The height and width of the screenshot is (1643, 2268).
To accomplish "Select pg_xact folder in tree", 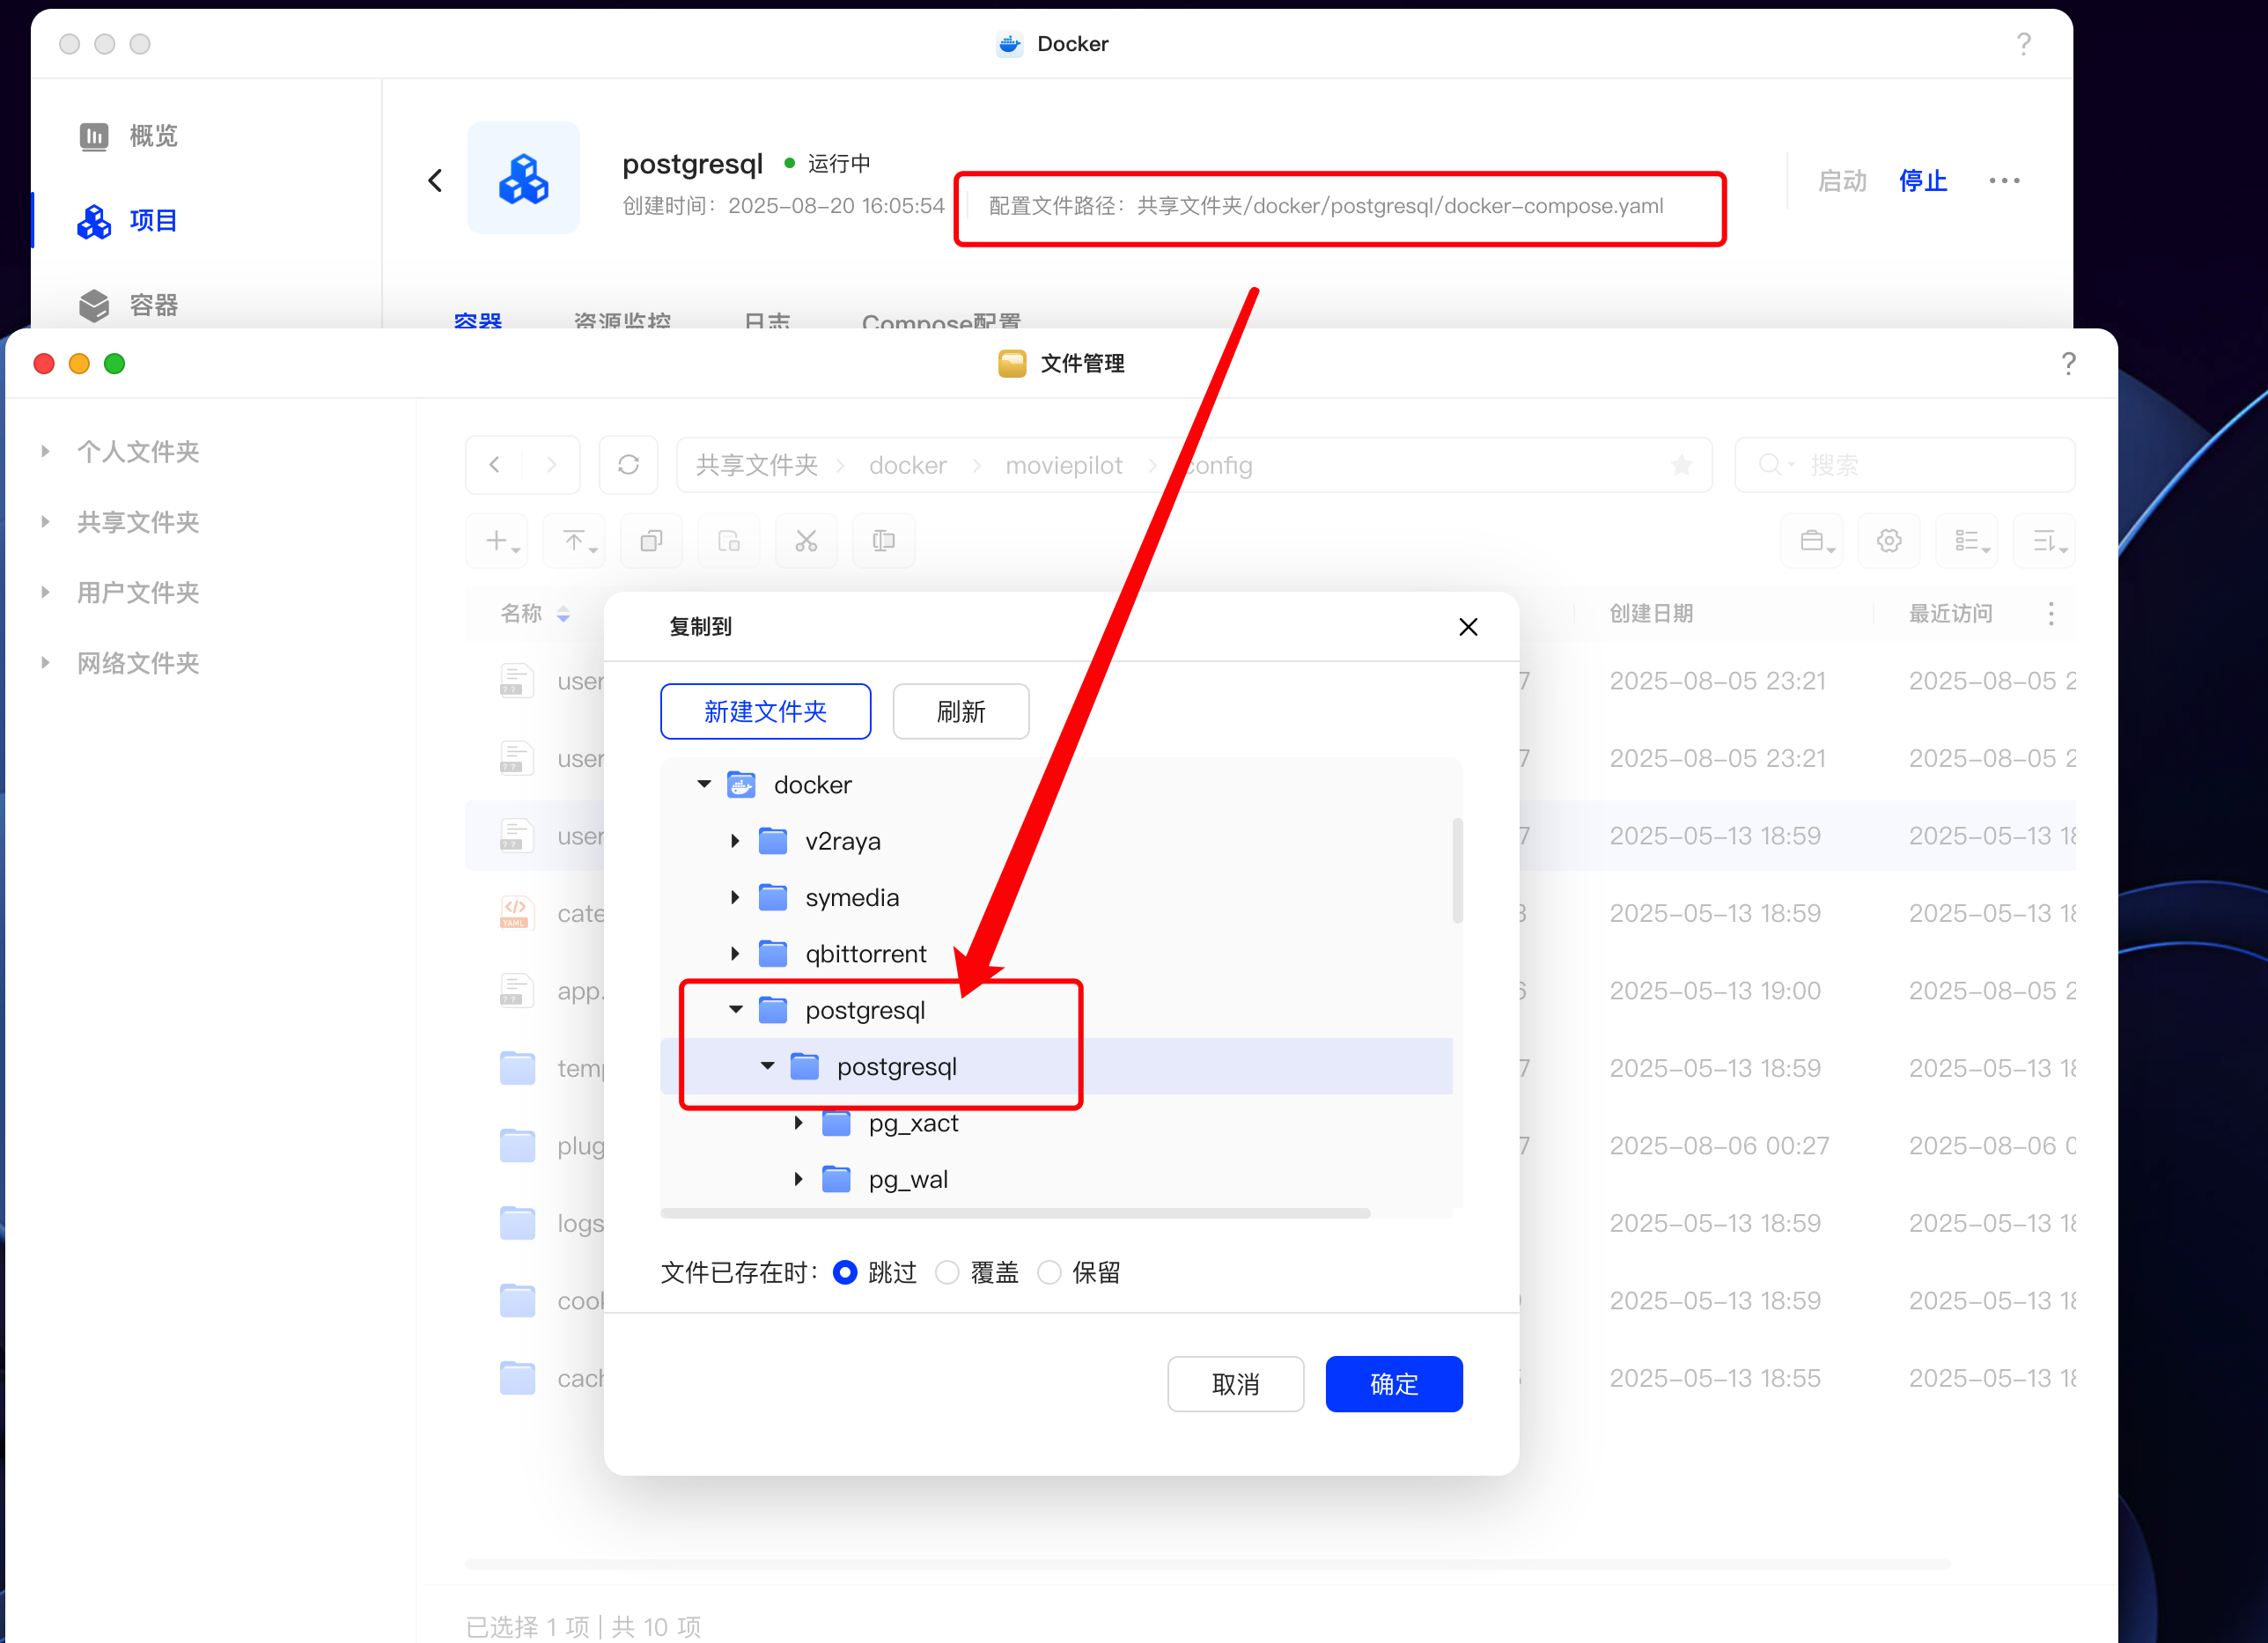I will tap(913, 1123).
